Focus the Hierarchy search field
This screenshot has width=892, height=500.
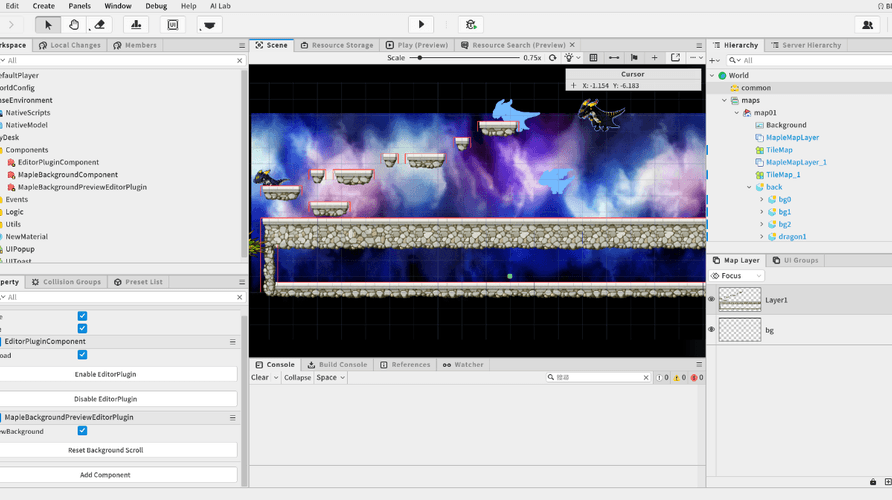tap(808, 60)
